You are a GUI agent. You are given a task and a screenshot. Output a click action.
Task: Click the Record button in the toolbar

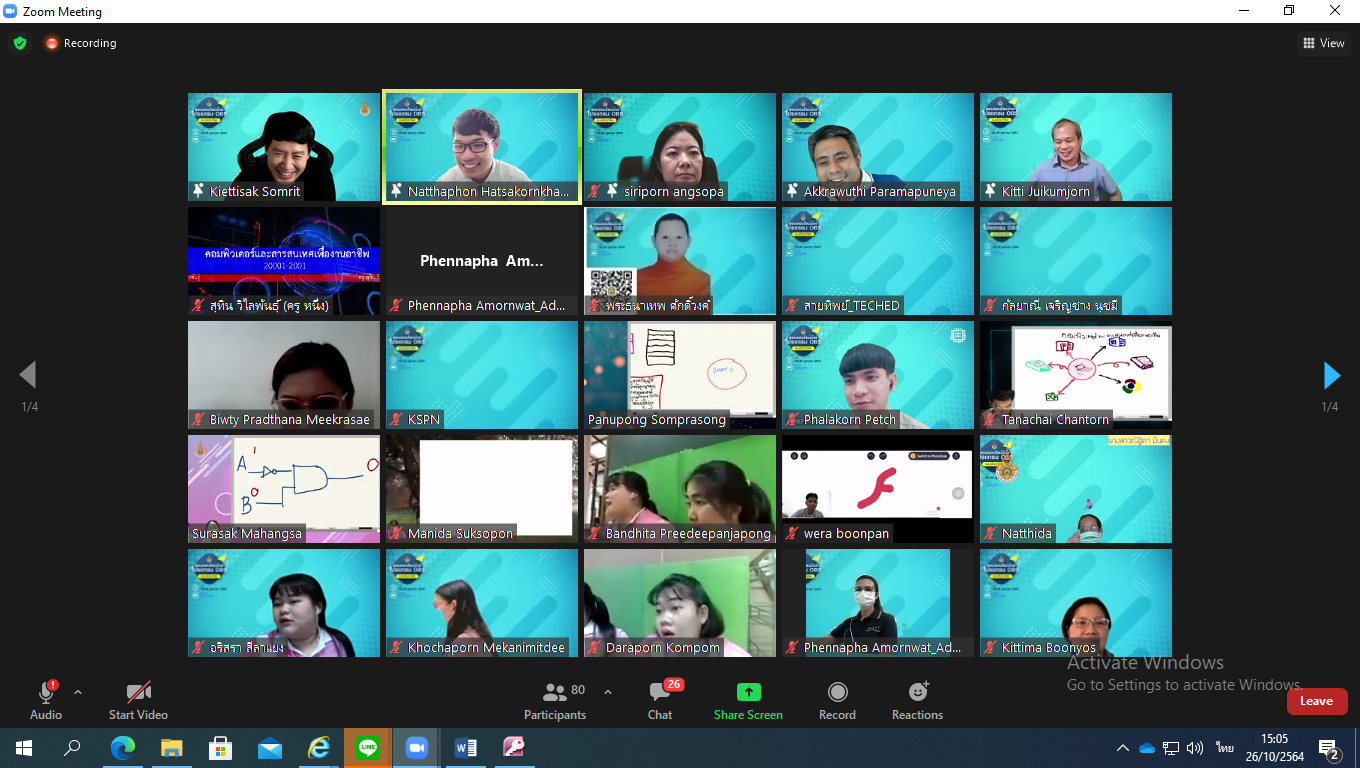pos(837,701)
